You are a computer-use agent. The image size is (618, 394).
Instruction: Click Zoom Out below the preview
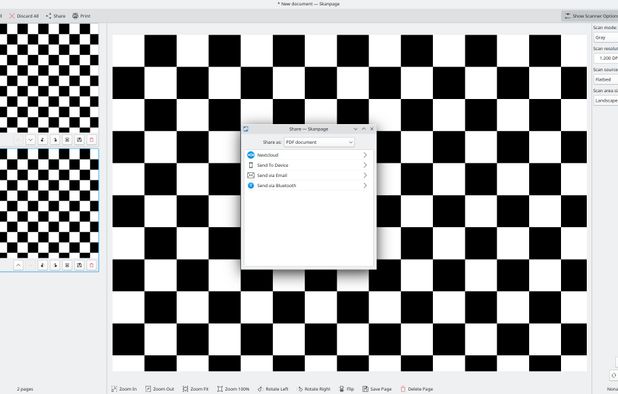click(160, 389)
